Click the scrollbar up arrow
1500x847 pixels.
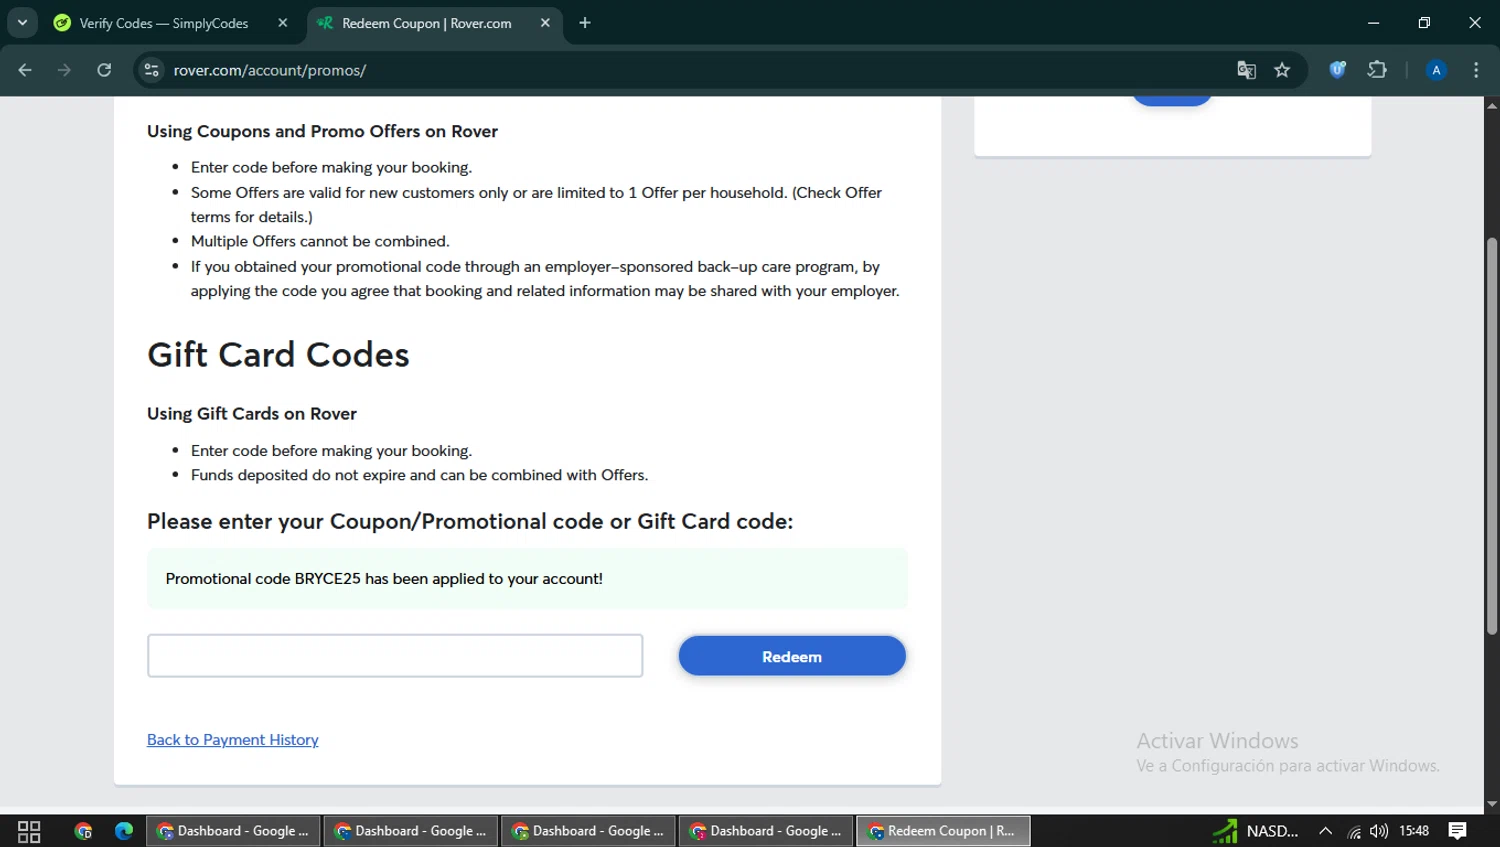pos(1492,104)
